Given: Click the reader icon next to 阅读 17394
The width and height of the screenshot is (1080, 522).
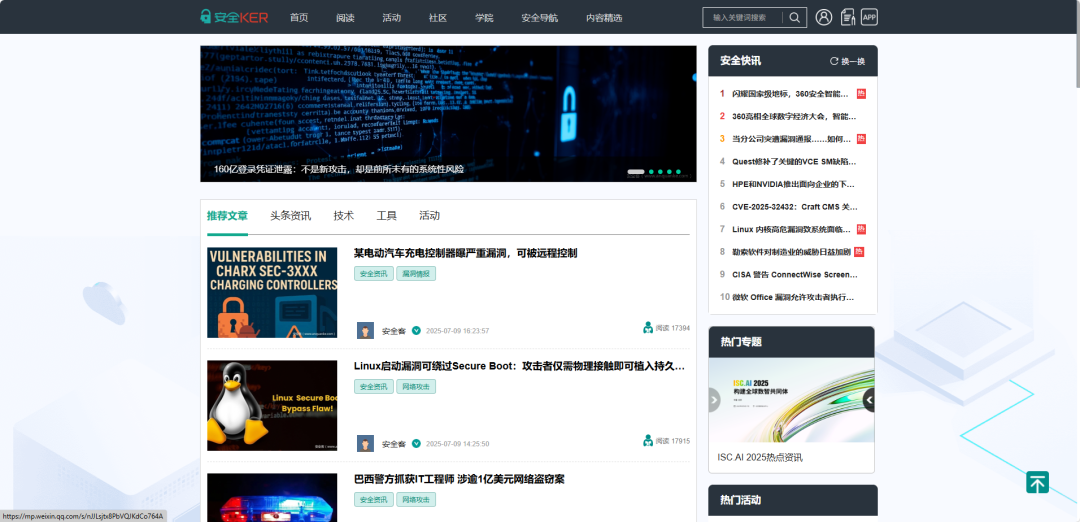Looking at the screenshot, I should (647, 328).
